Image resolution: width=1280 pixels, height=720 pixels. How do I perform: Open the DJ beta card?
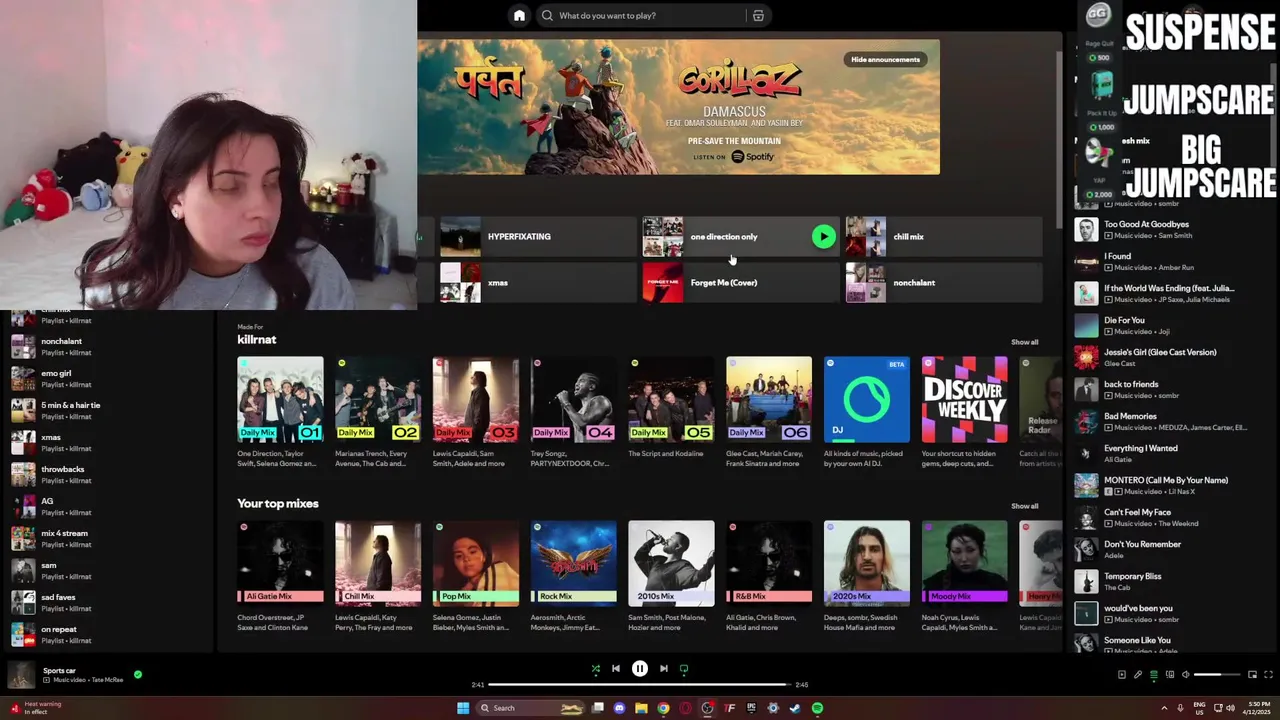click(867, 412)
